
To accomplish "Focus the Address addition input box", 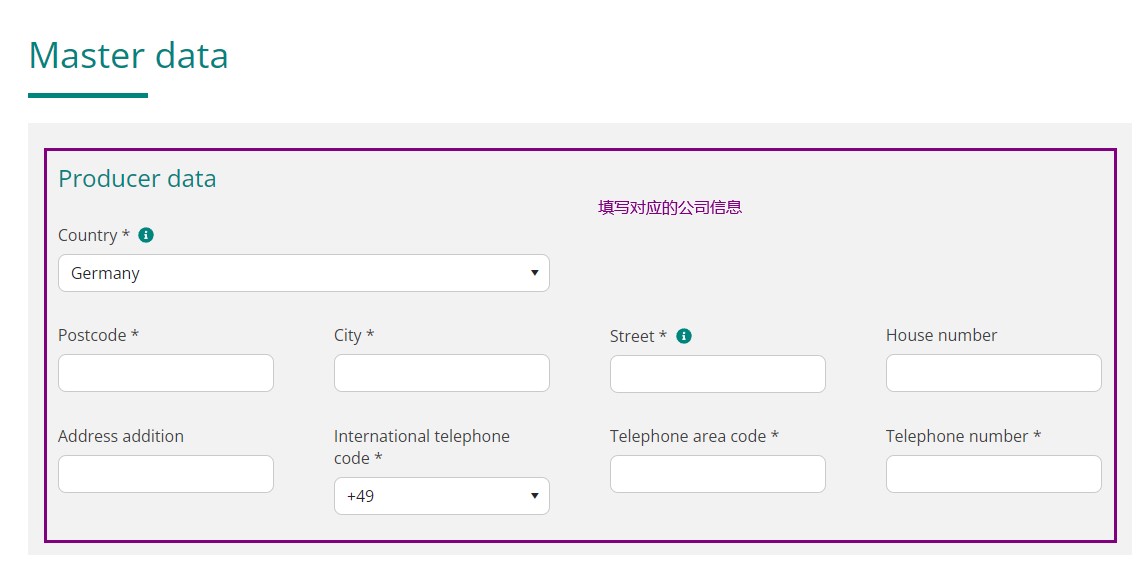I will tap(166, 474).
